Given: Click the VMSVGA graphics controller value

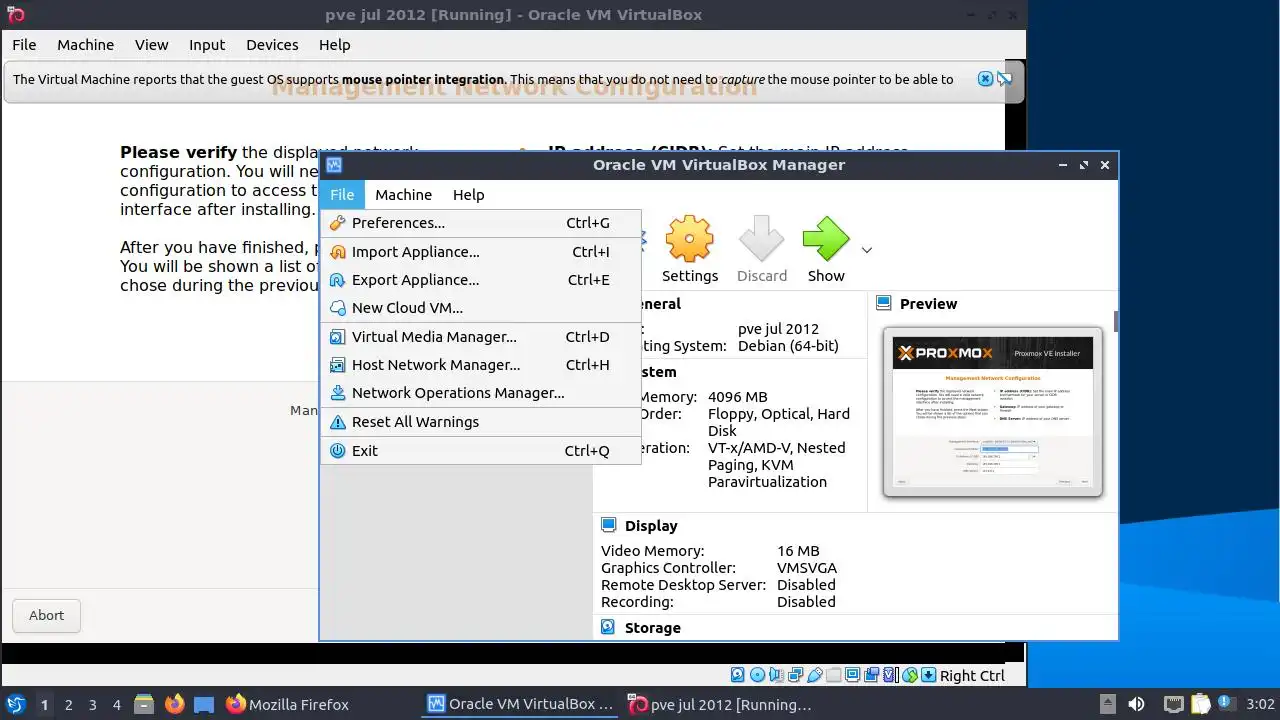Looking at the screenshot, I should tap(807, 568).
